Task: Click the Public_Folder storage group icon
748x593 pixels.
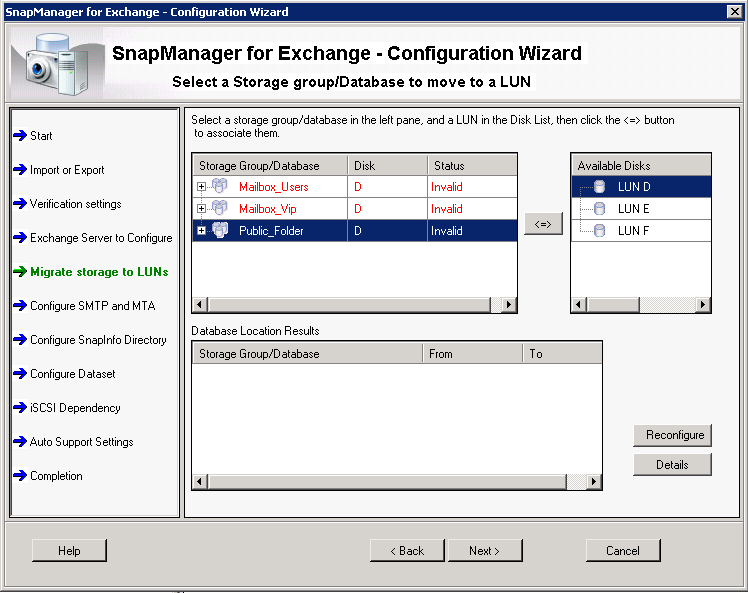Action: coord(219,231)
